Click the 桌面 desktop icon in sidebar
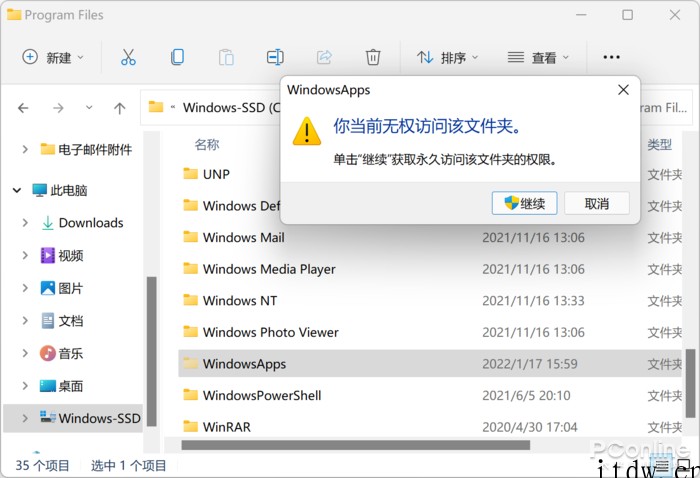 pos(47,386)
